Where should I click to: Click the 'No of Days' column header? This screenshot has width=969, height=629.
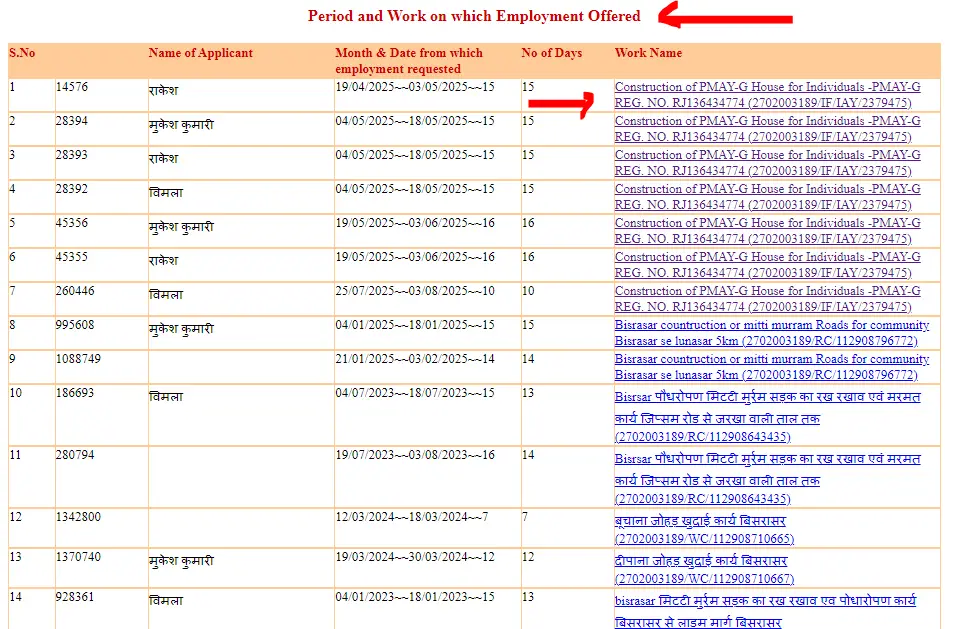(551, 53)
